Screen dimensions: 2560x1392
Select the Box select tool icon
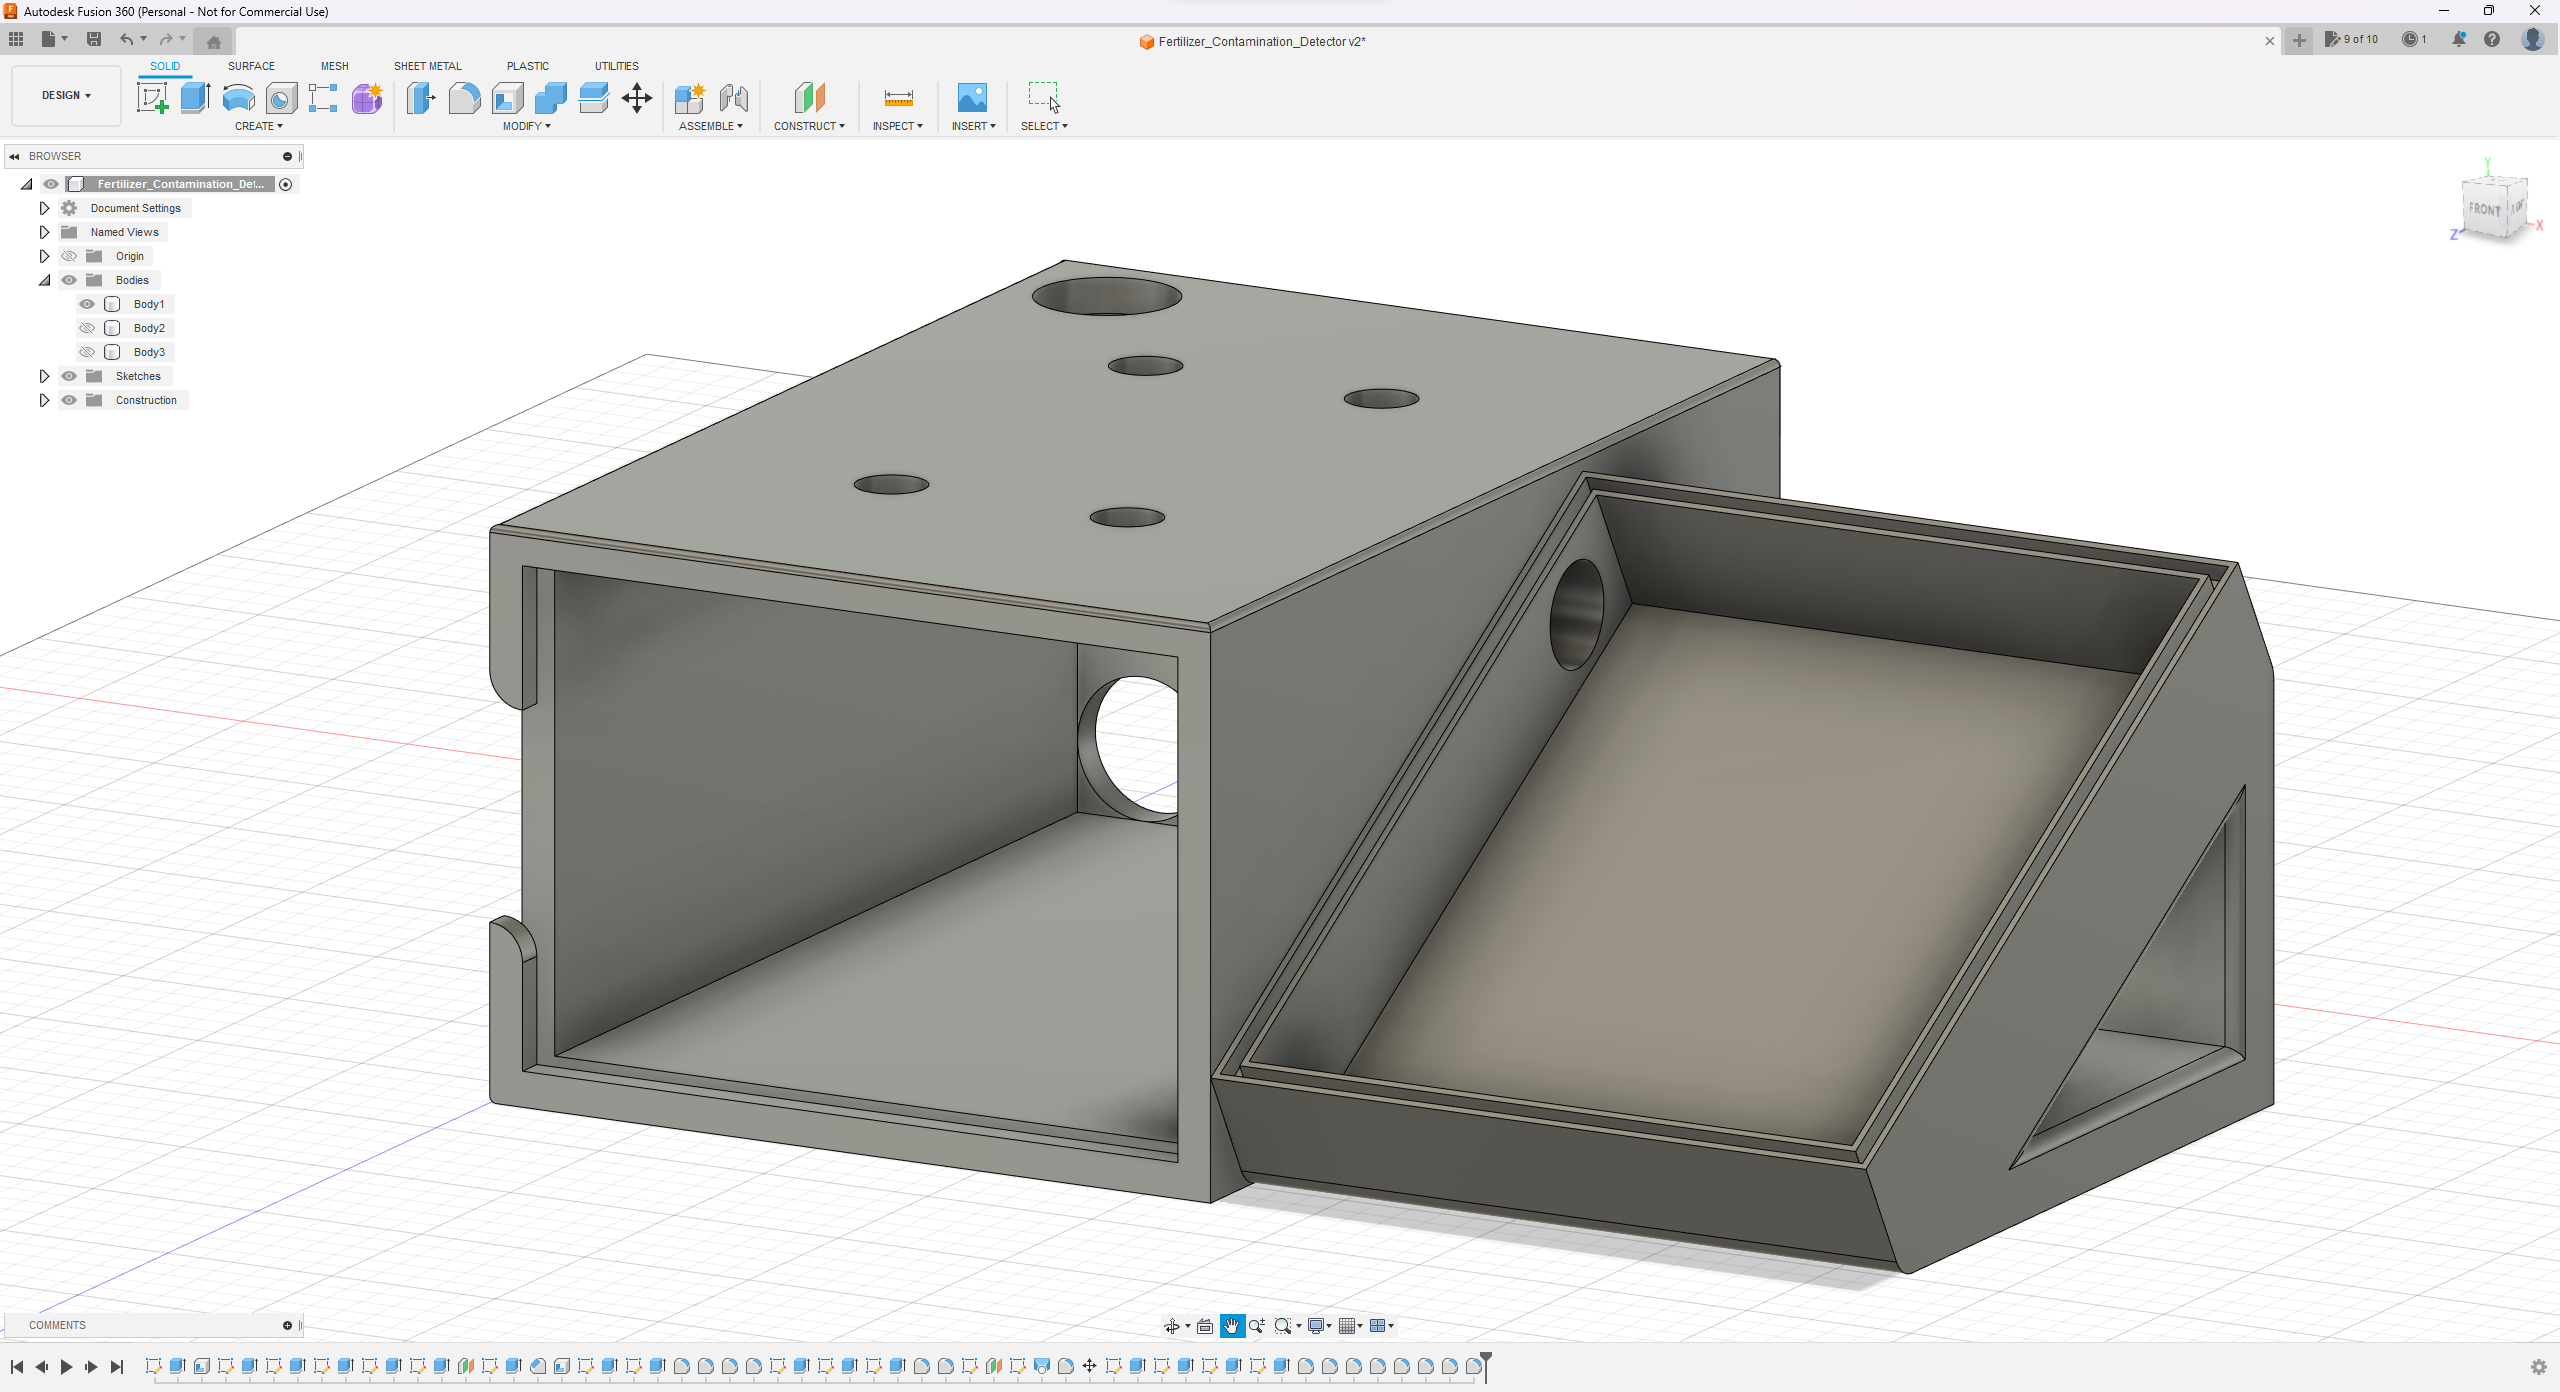click(1042, 98)
